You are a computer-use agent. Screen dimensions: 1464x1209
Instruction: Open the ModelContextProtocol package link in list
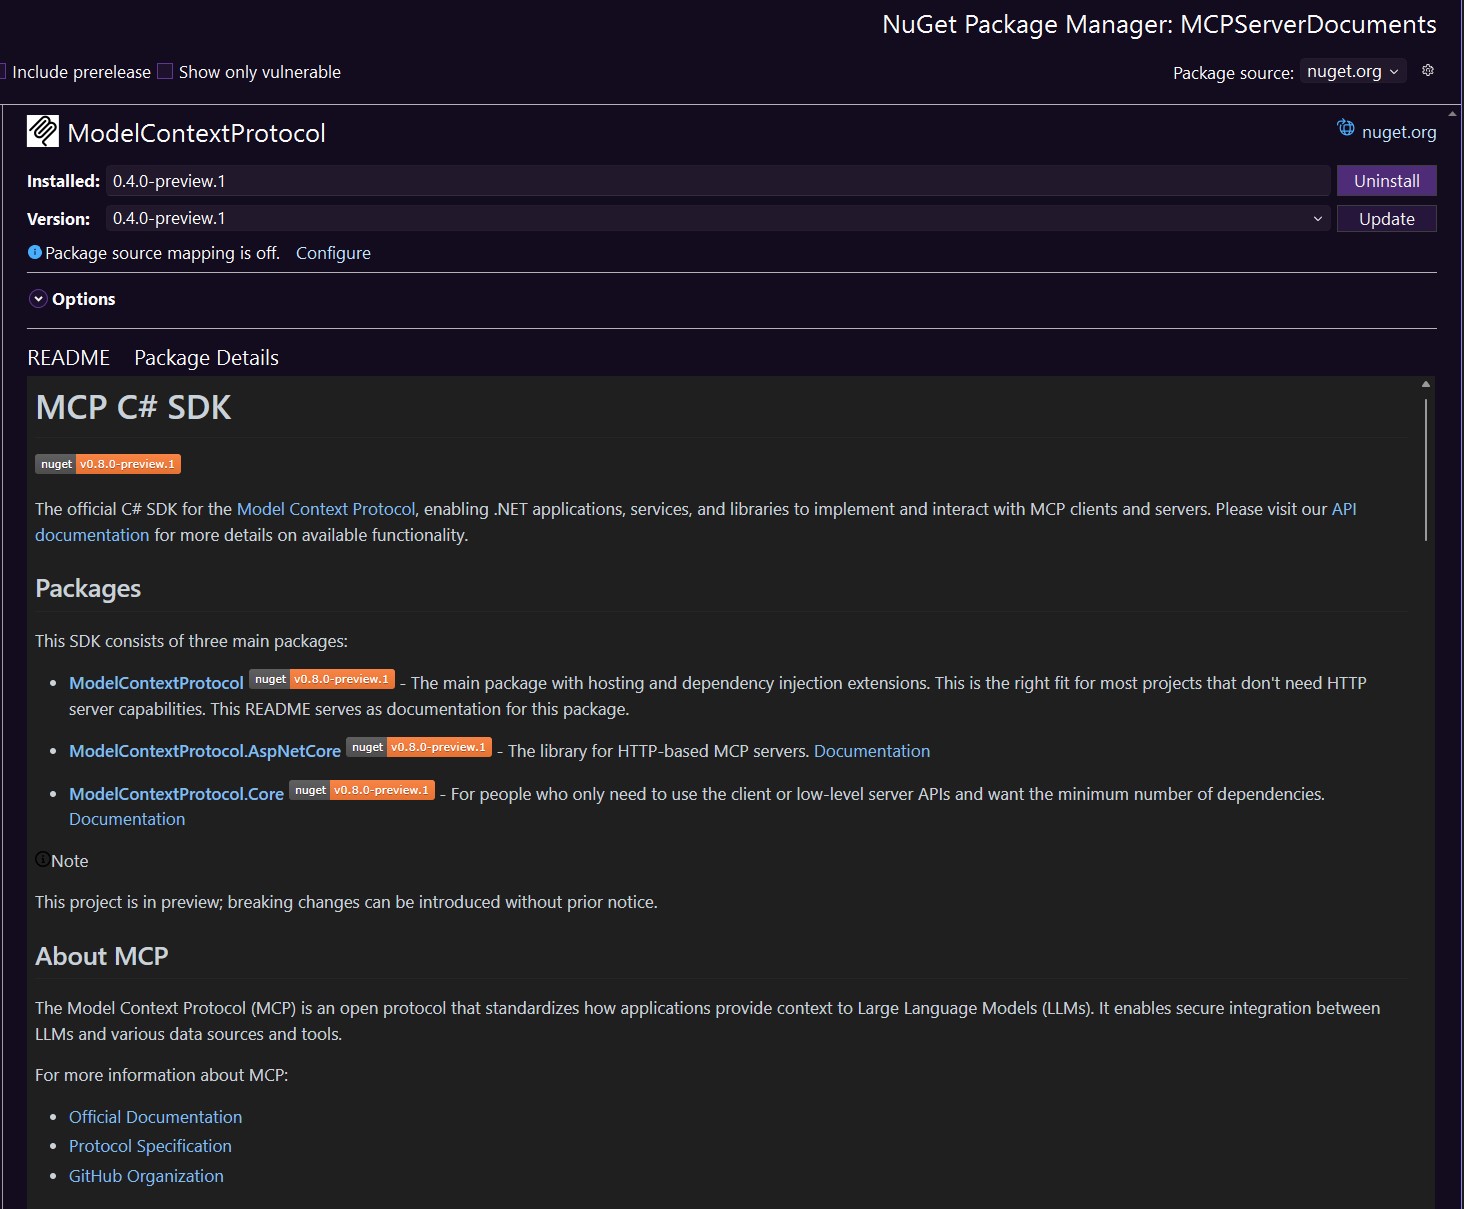156,683
